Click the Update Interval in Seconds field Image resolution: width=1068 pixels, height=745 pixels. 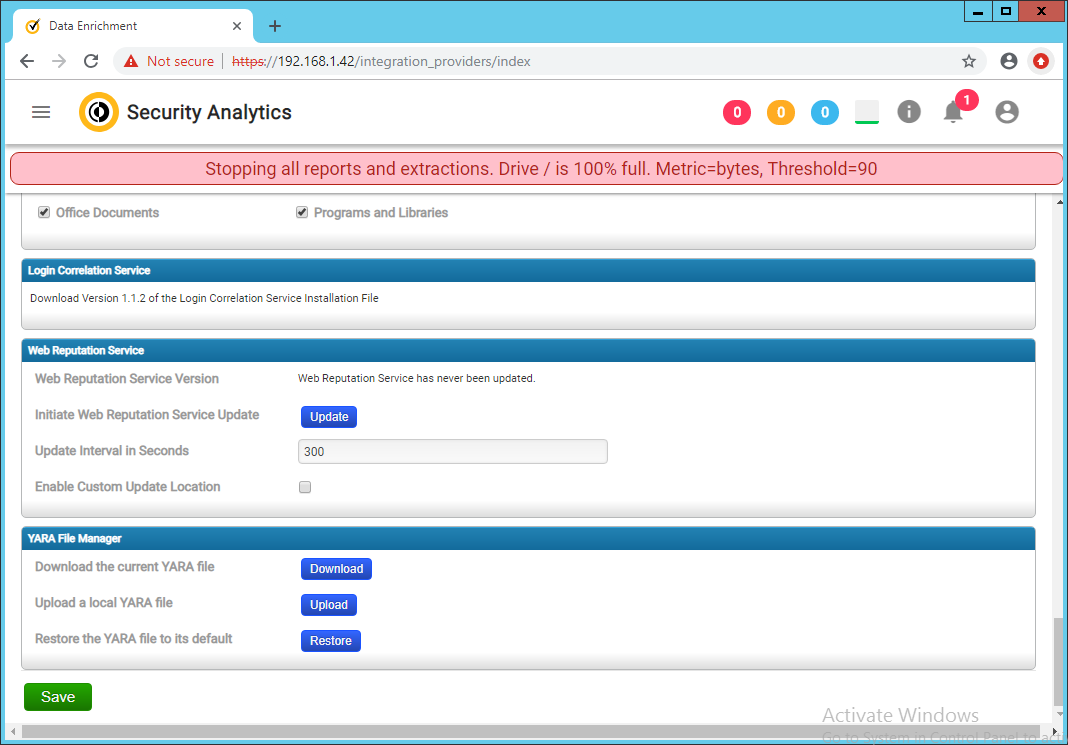pos(452,452)
